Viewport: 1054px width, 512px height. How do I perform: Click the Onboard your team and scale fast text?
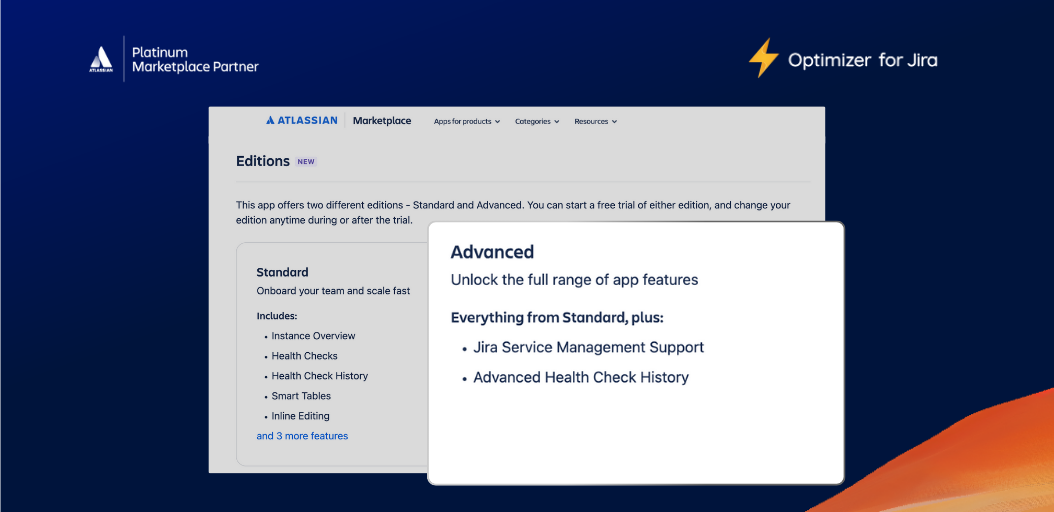(333, 291)
